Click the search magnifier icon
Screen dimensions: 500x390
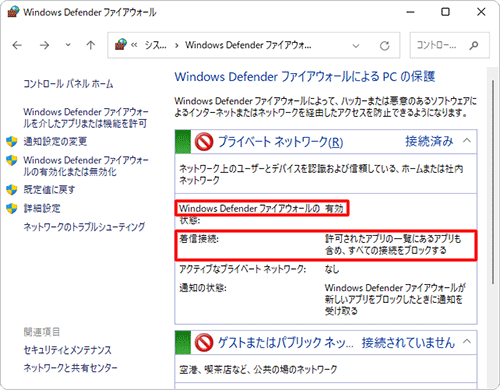[x=474, y=45]
